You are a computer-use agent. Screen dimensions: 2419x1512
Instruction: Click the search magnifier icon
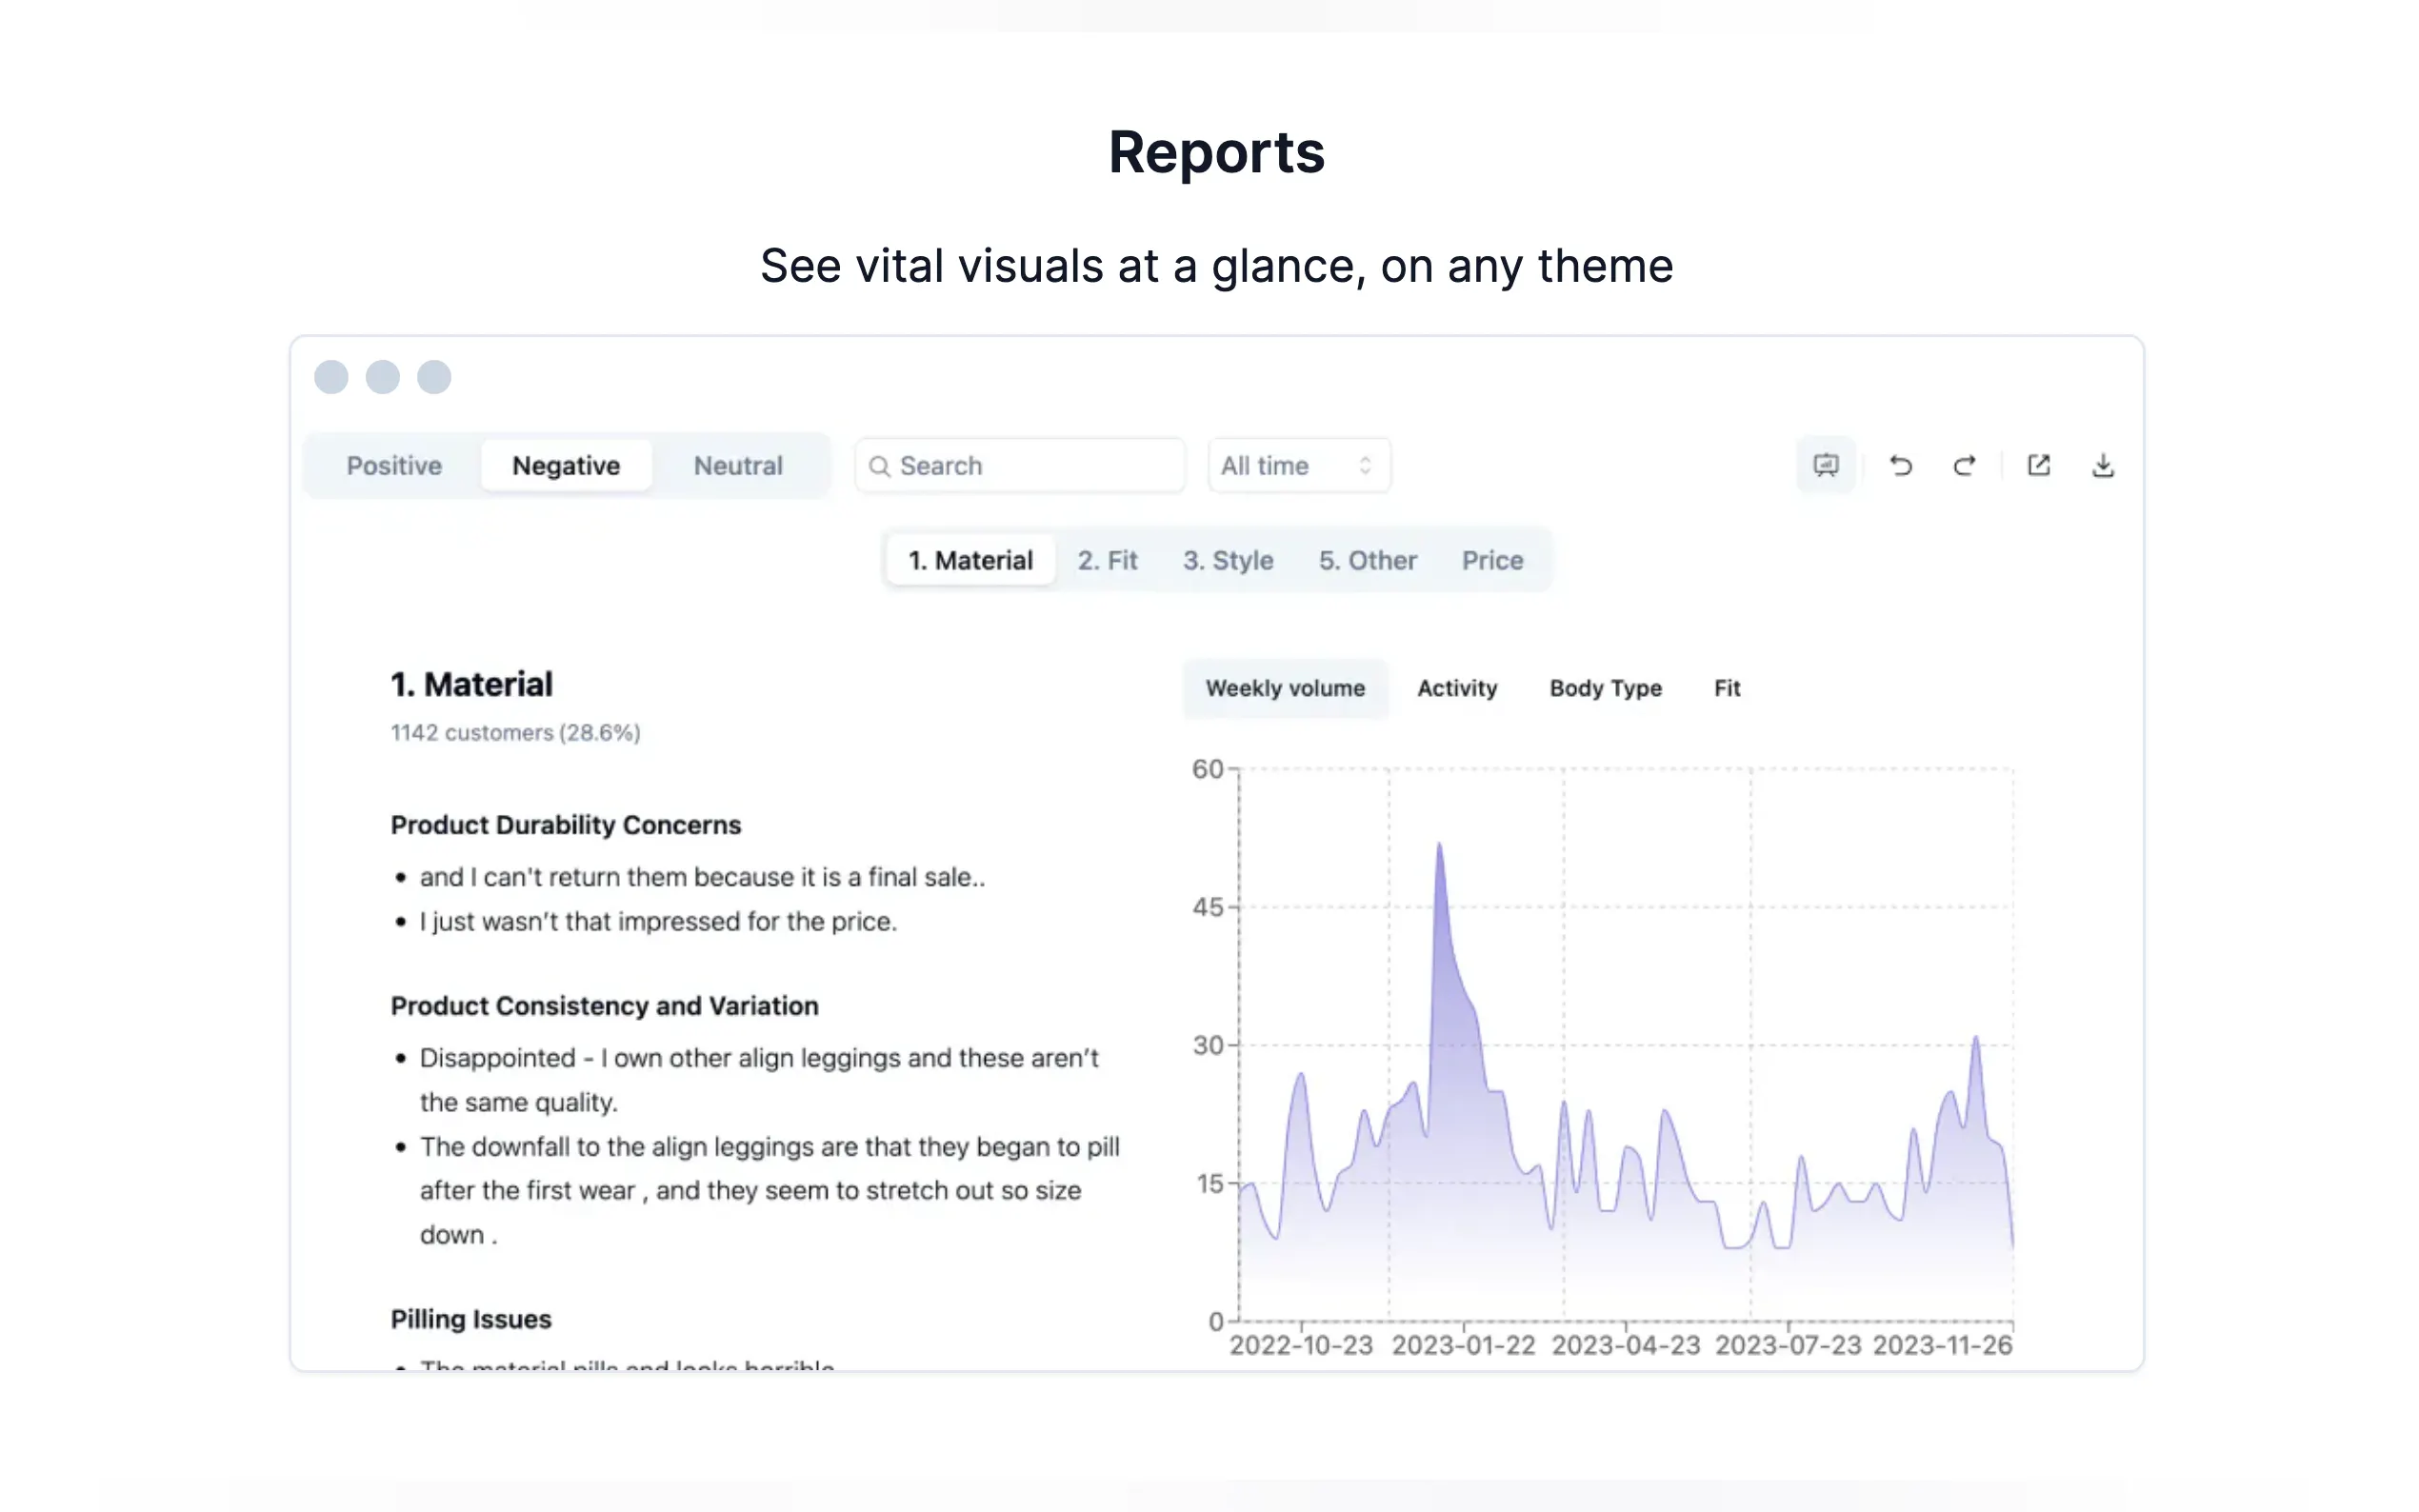(879, 466)
